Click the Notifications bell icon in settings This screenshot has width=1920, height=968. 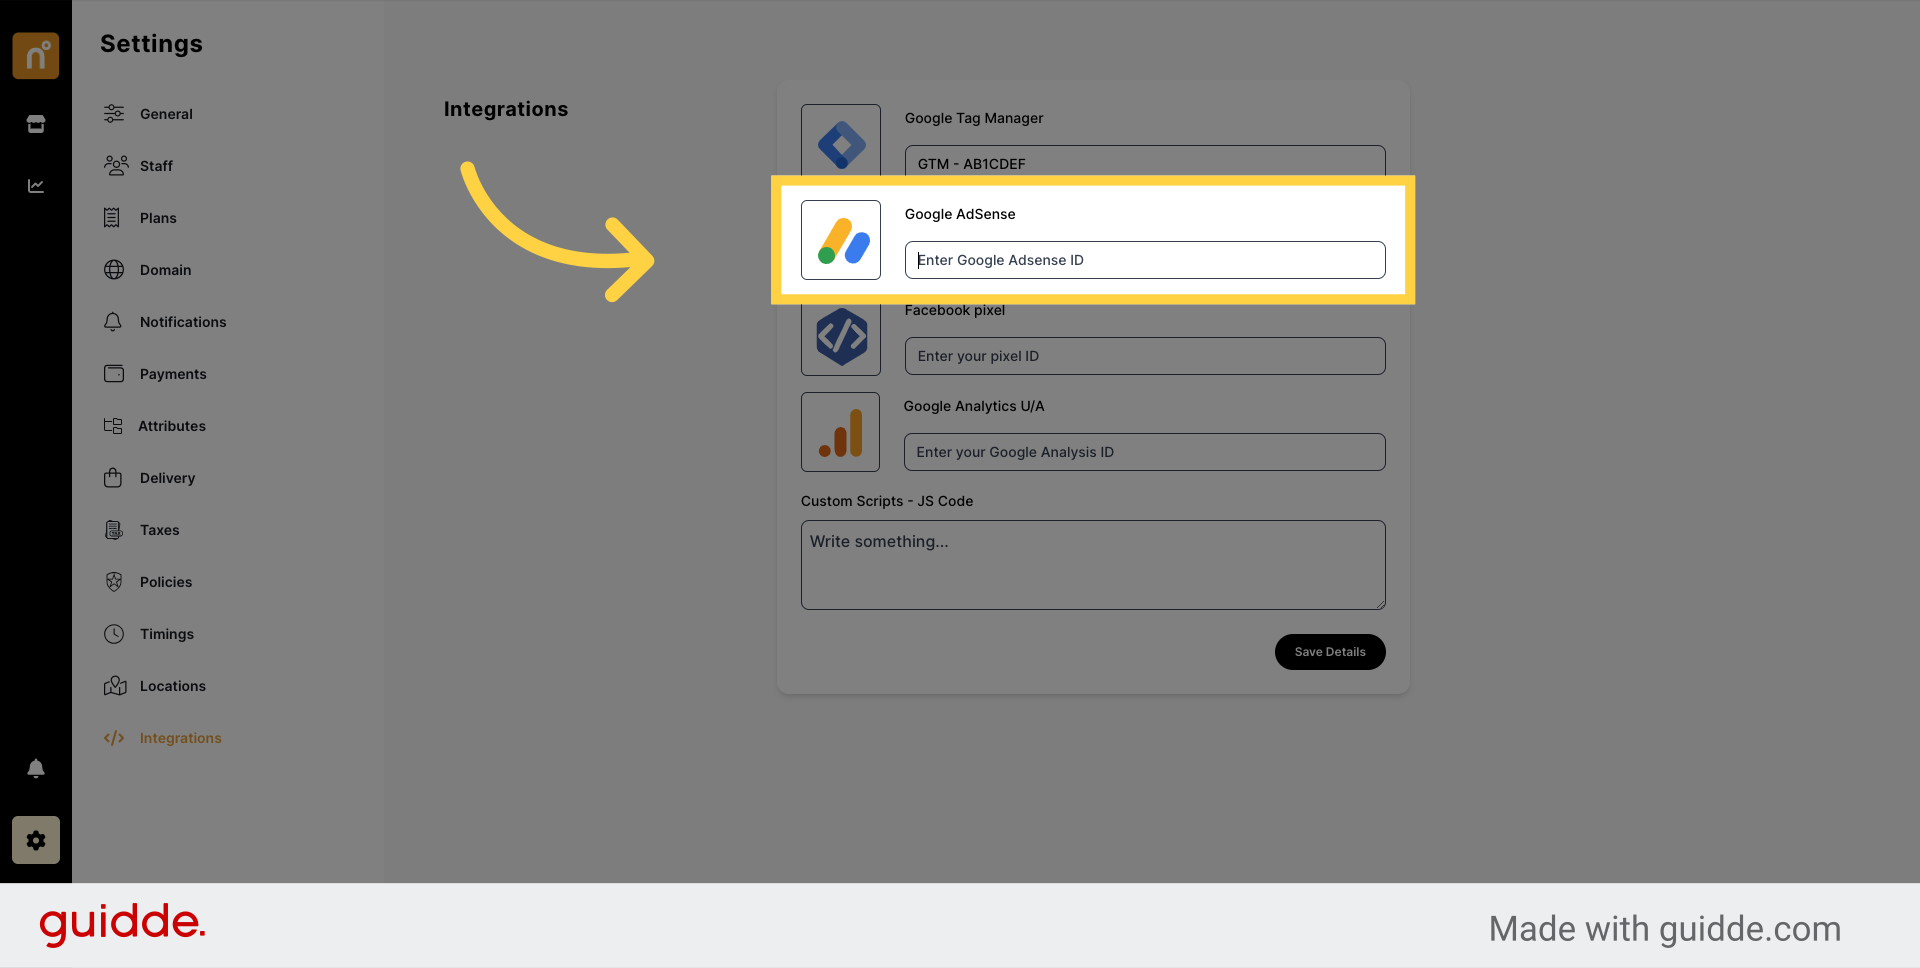(113, 322)
